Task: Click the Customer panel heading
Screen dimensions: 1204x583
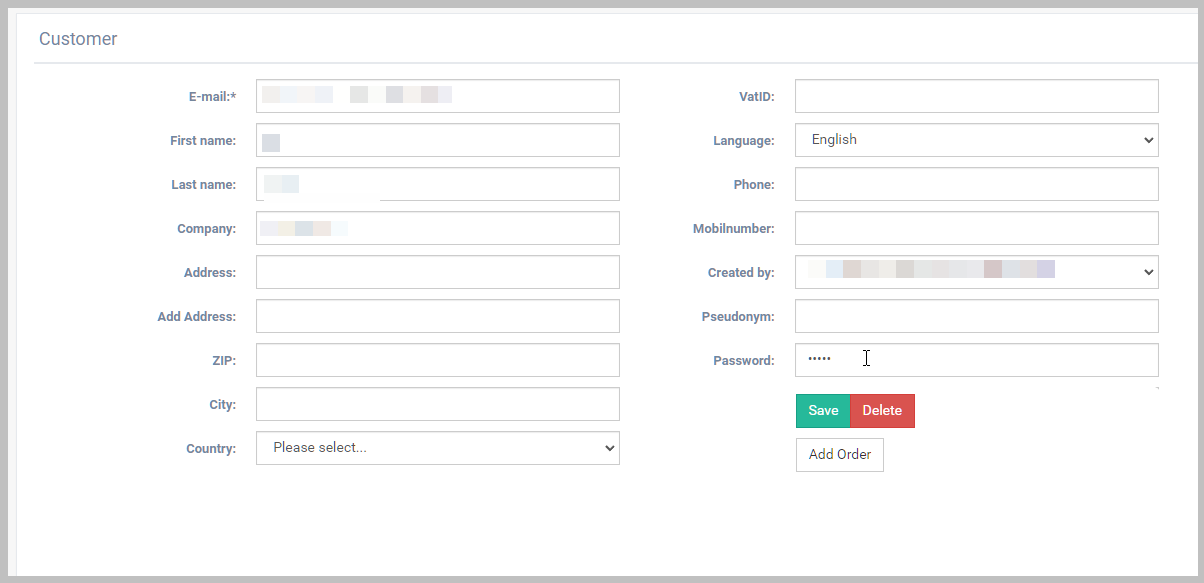Action: 78,39
